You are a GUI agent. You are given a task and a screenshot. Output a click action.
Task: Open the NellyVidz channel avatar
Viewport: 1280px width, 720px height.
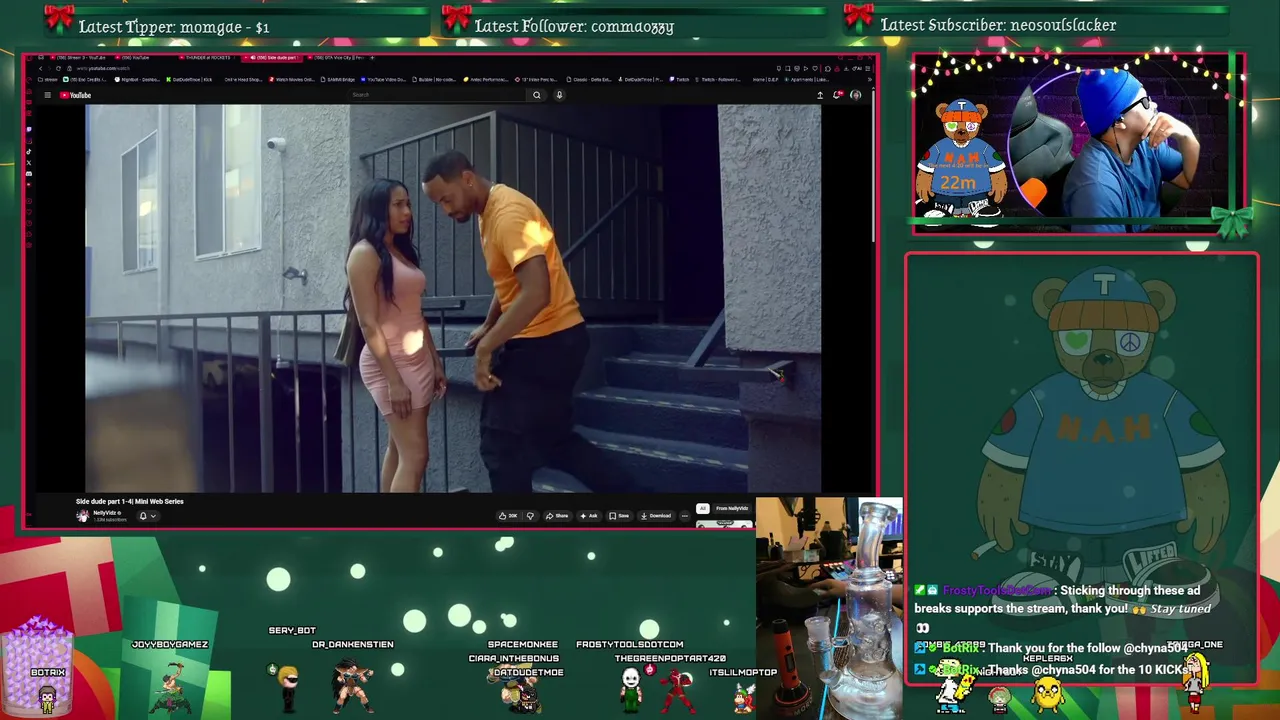(x=82, y=516)
